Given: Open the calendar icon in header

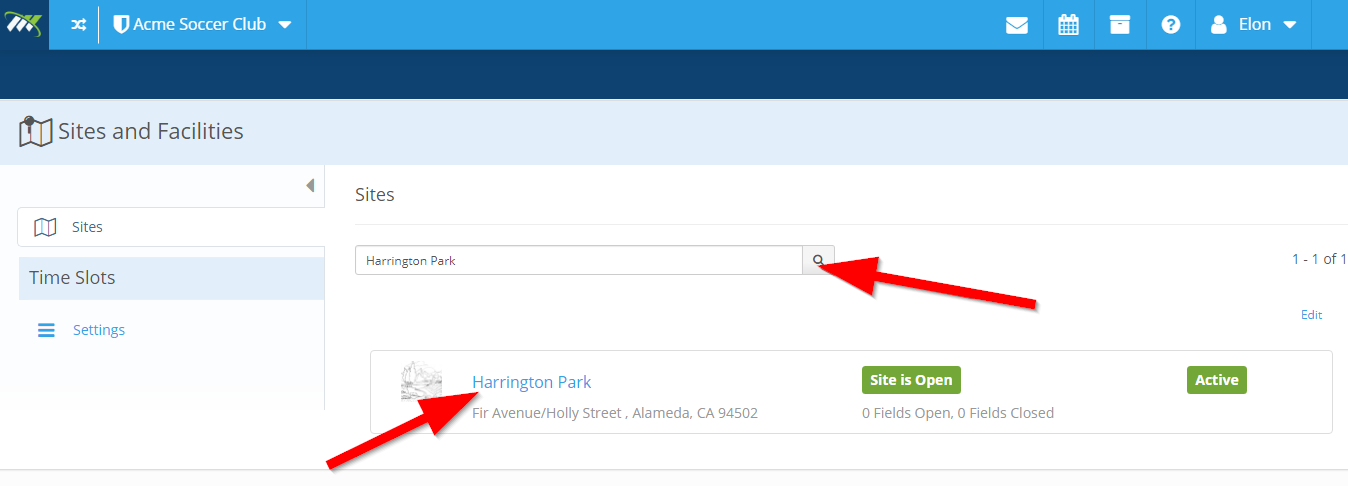Looking at the screenshot, I should pos(1069,25).
